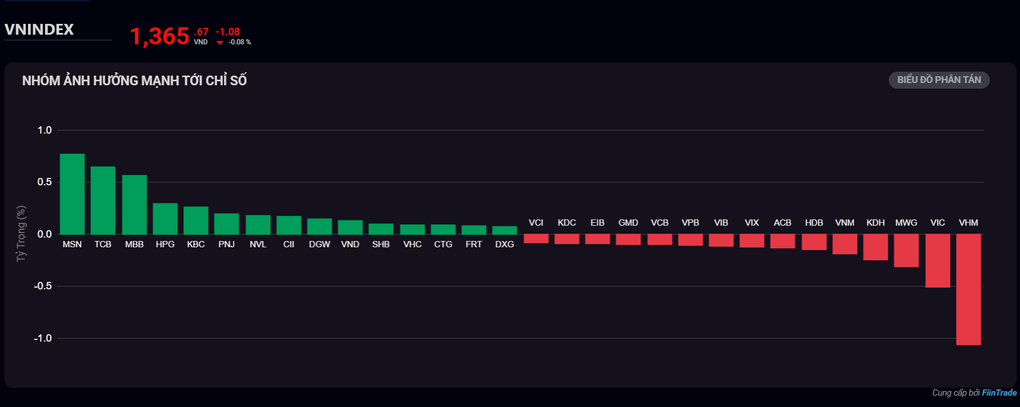Select the green MBB bar
The image size is (1020, 407).
pyautogui.click(x=135, y=204)
